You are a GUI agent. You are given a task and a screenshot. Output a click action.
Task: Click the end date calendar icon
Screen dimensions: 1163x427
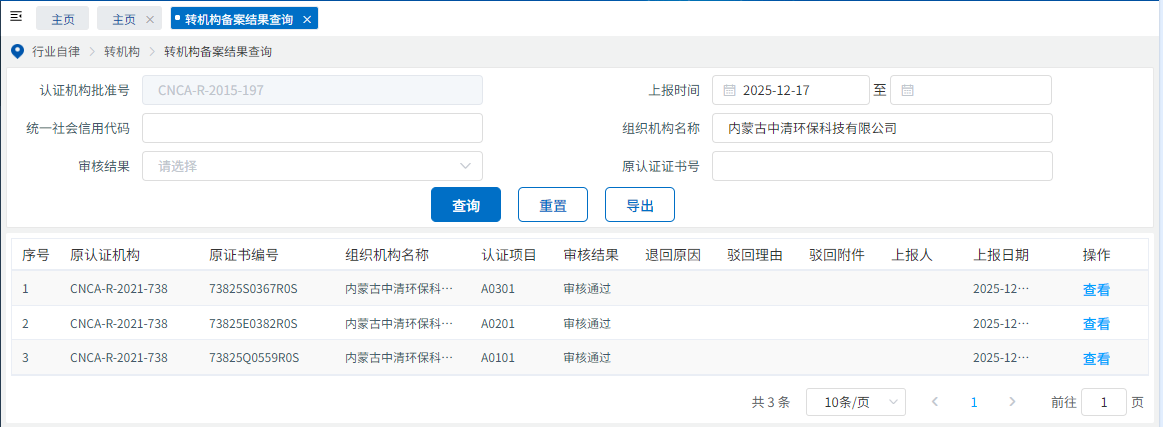pos(908,90)
